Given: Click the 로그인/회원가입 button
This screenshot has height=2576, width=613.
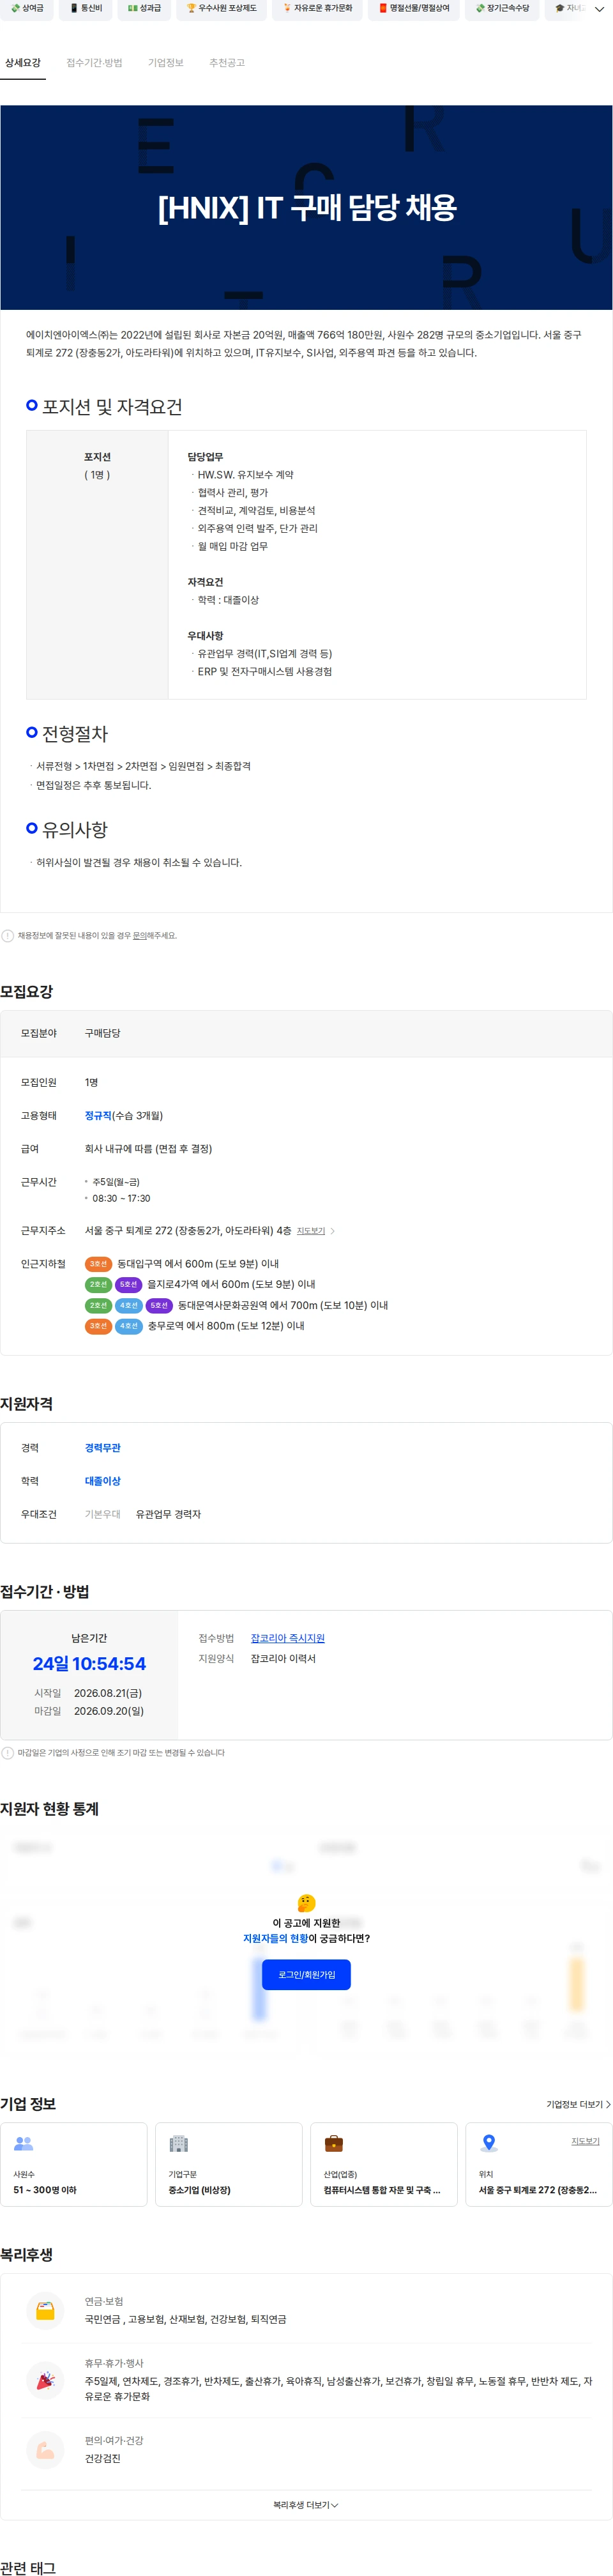Looking at the screenshot, I should [307, 1975].
